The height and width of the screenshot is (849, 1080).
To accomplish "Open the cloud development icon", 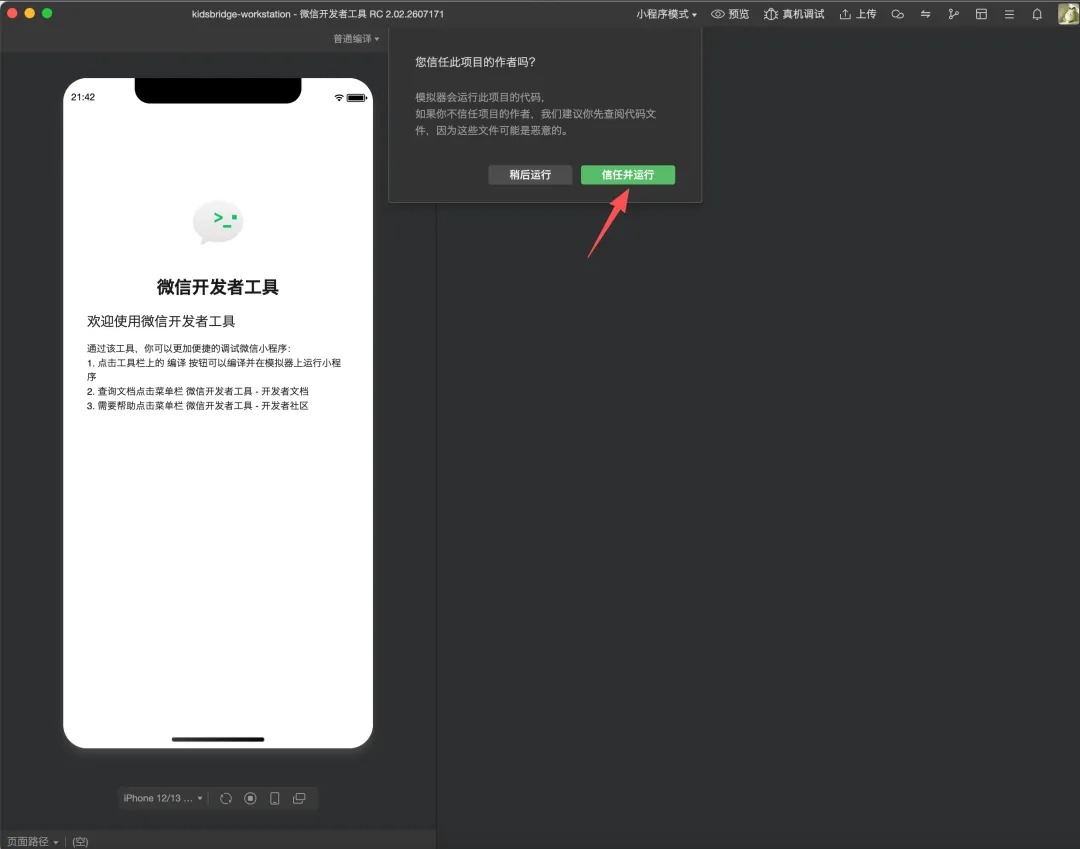I will tap(897, 14).
